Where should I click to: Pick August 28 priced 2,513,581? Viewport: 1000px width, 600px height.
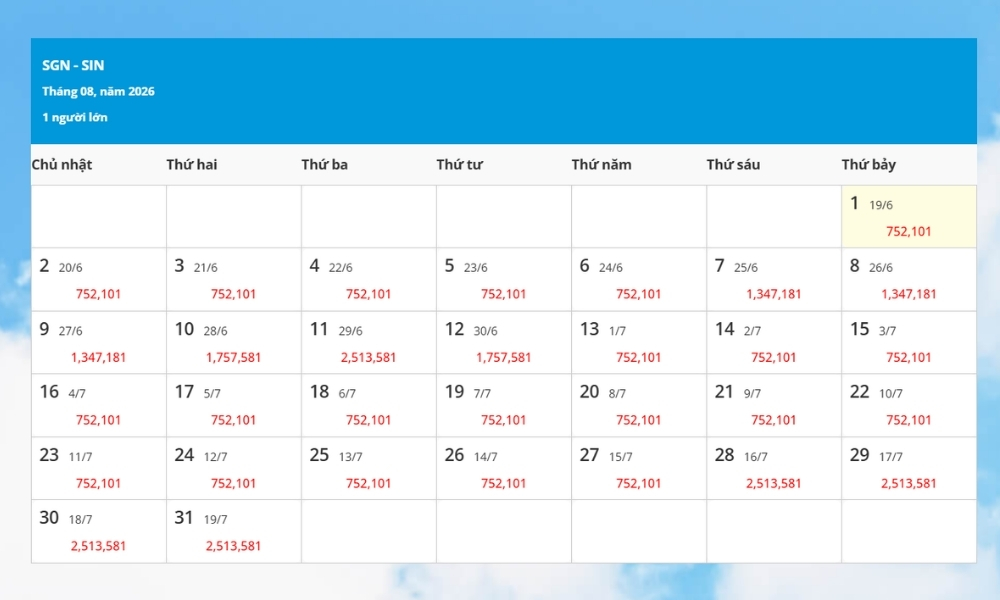pyautogui.click(x=774, y=468)
